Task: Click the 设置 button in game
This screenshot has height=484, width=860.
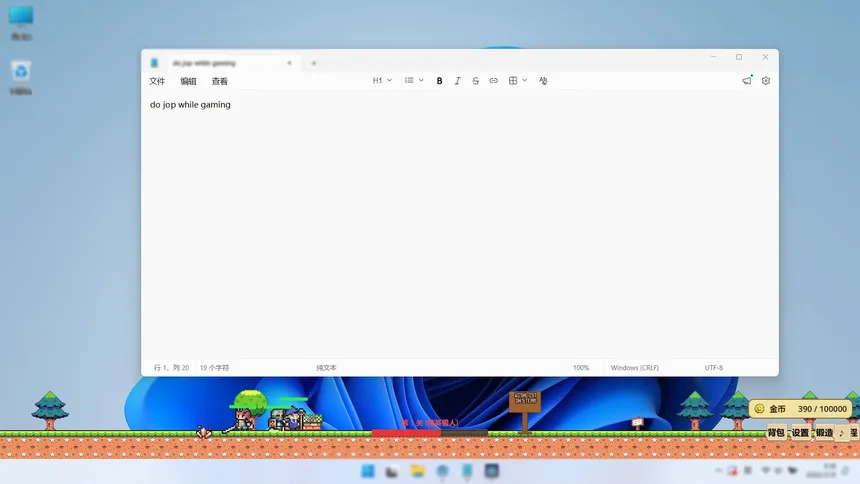Action: tap(800, 433)
